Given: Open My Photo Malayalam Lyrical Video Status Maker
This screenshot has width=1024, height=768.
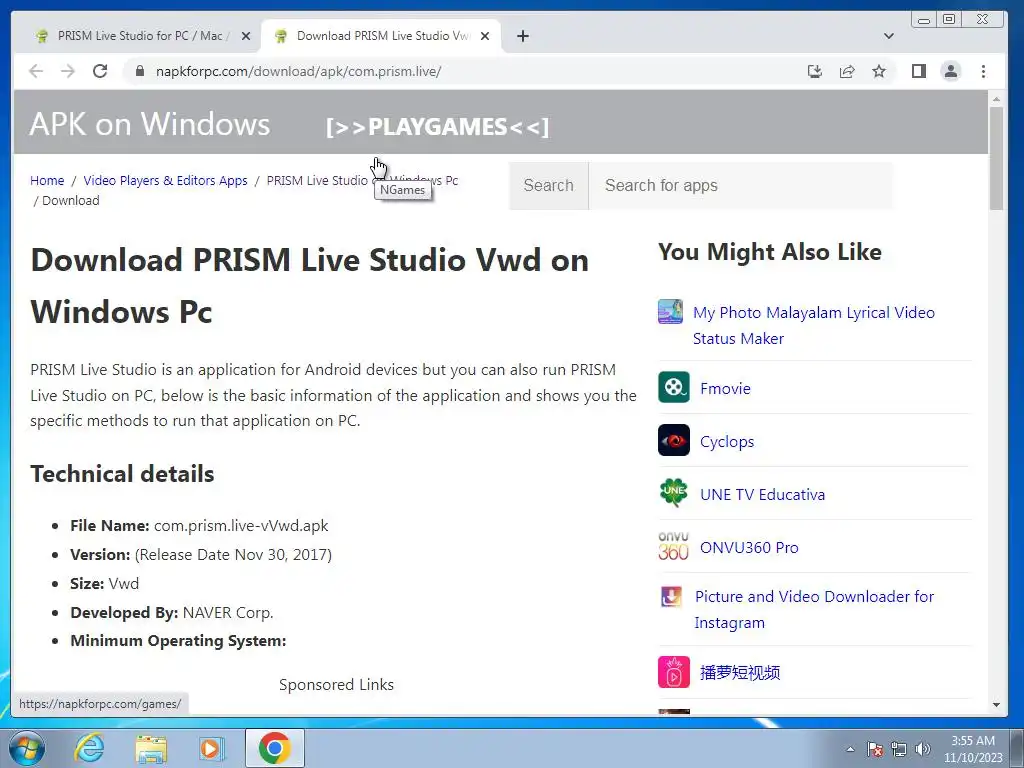Looking at the screenshot, I should click(x=814, y=325).
